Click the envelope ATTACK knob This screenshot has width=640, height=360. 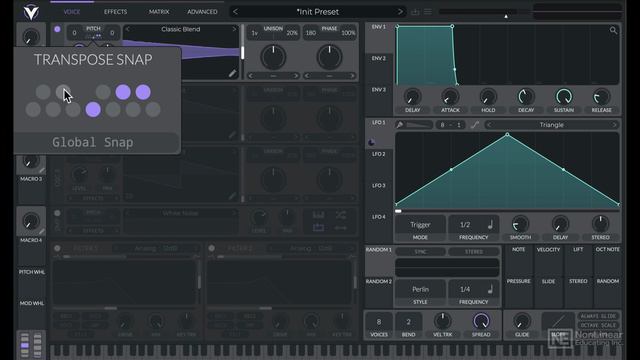450,97
